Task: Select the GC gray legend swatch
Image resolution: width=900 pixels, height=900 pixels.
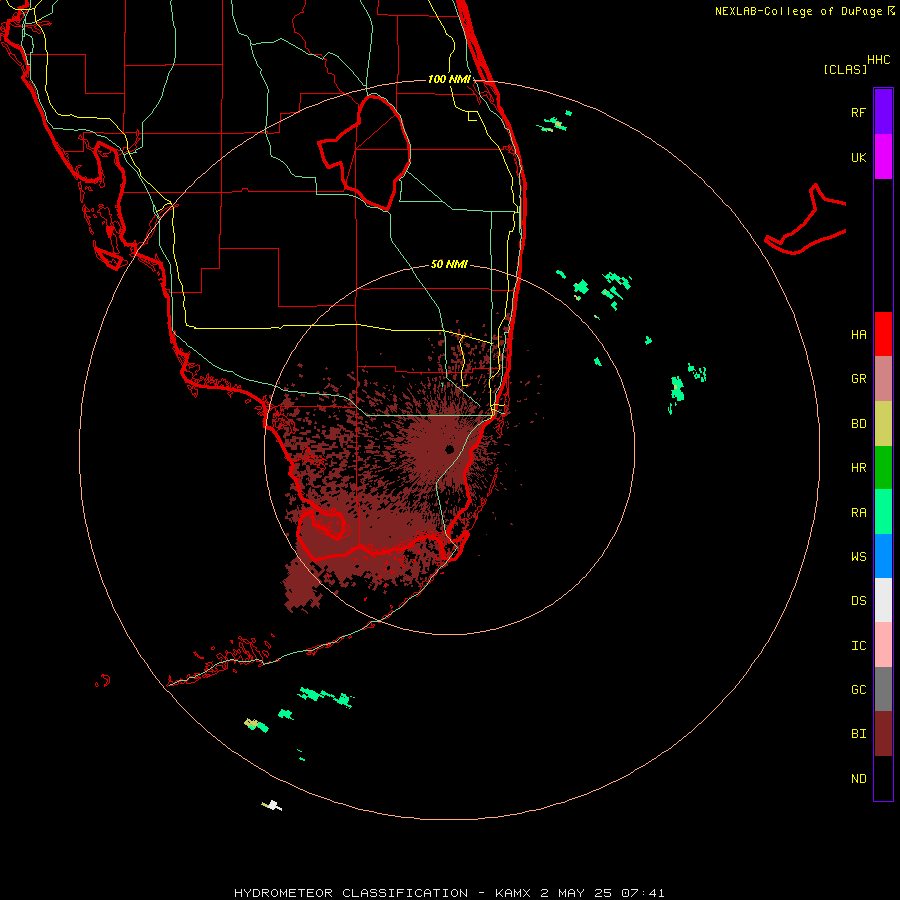Action: (883, 689)
